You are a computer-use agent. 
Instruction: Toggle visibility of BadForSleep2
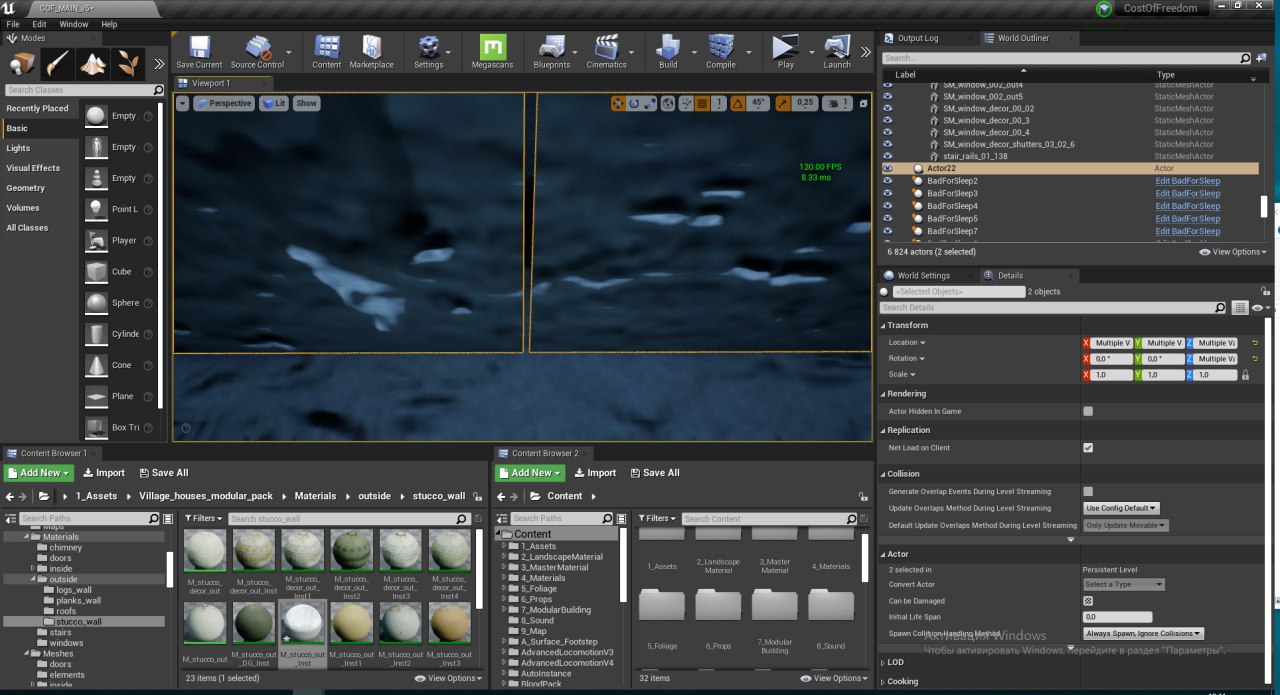point(887,181)
